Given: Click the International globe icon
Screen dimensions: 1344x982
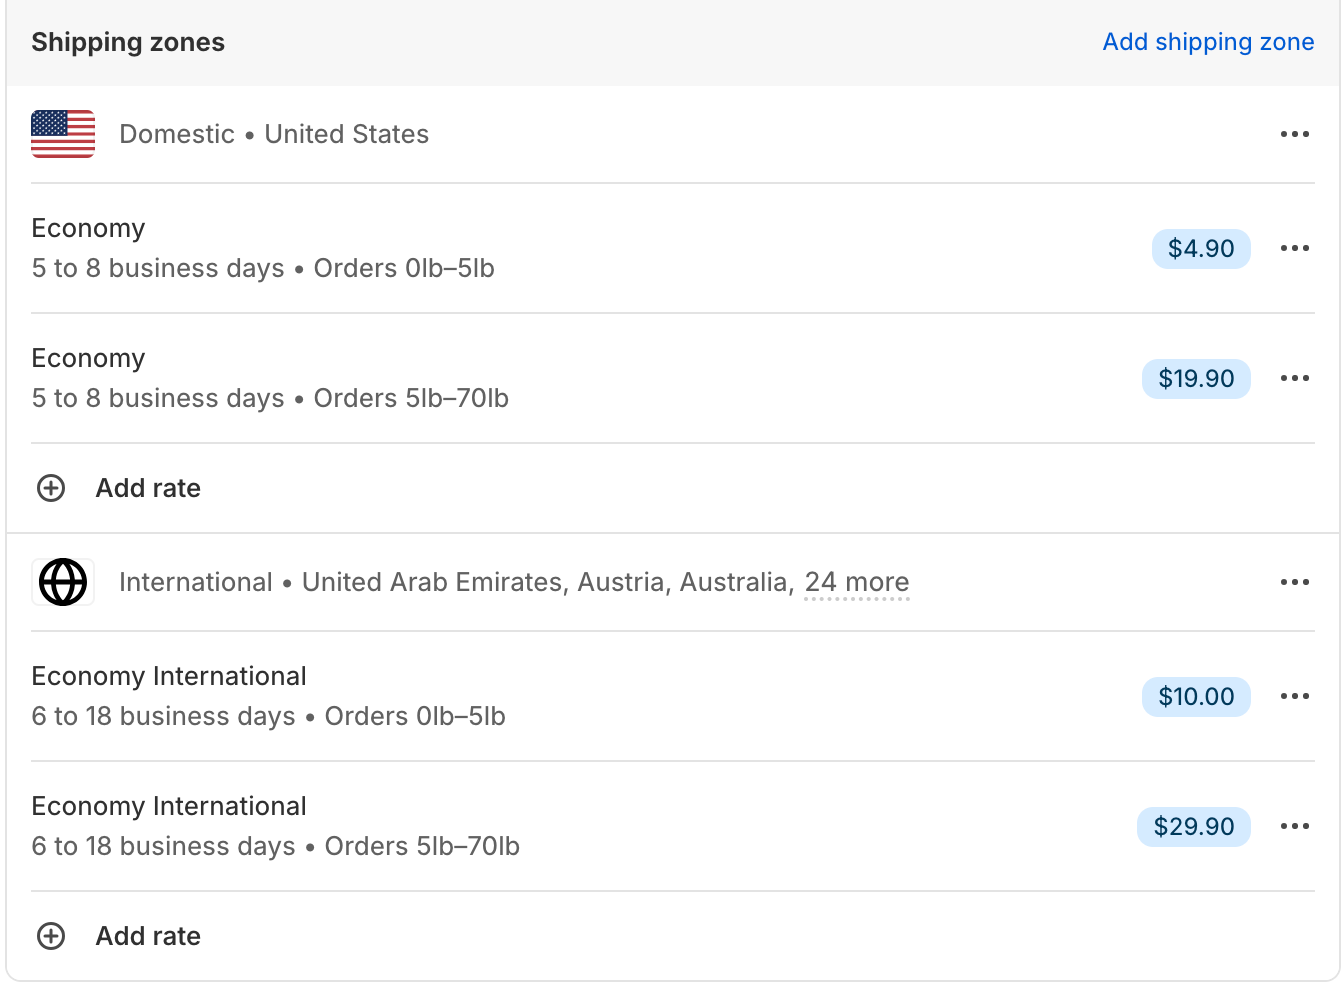Looking at the screenshot, I should tap(63, 582).
